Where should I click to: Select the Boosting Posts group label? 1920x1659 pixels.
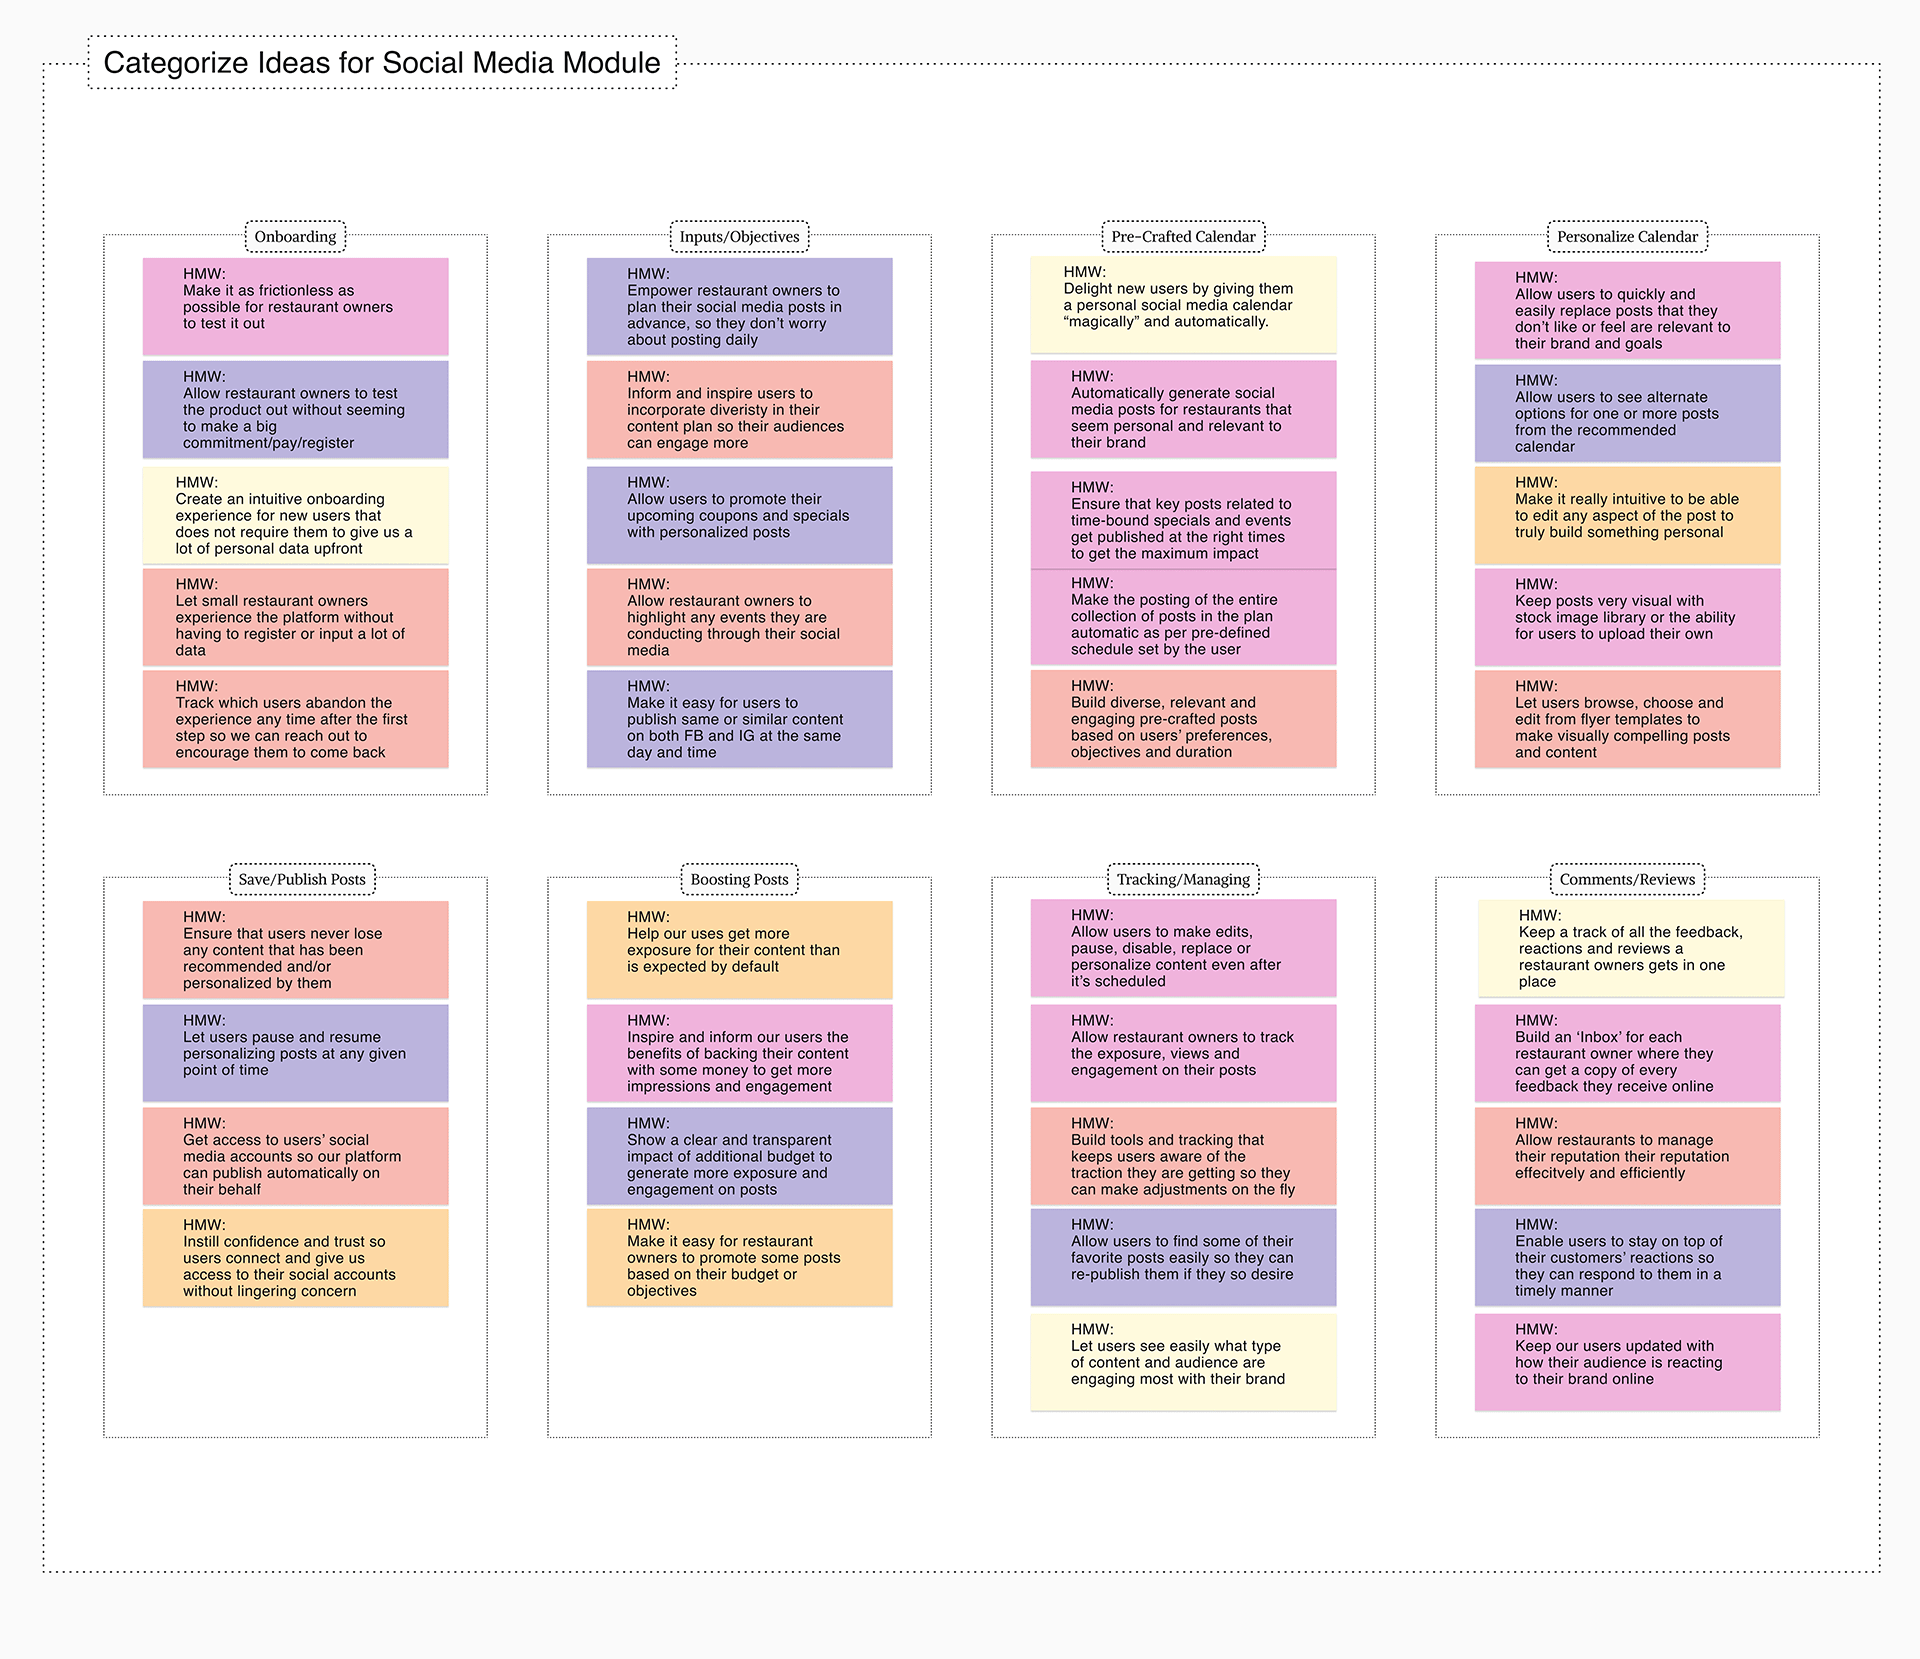pyautogui.click(x=739, y=880)
